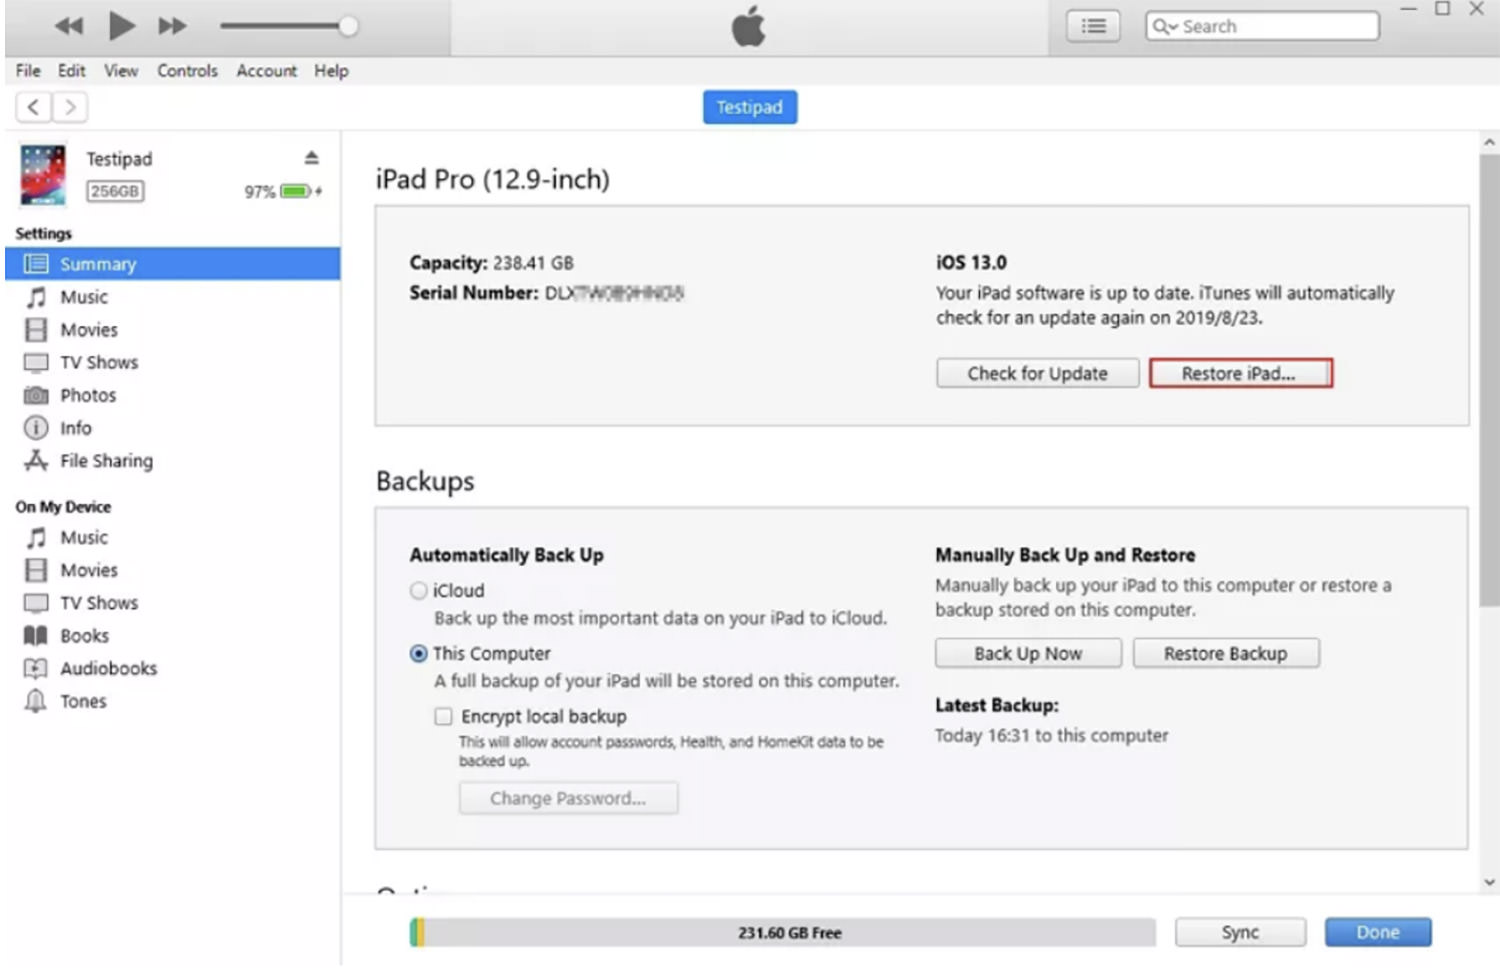This screenshot has width=1500, height=968.
Task: Click the Testipad device thumbnail
Action: 43,175
